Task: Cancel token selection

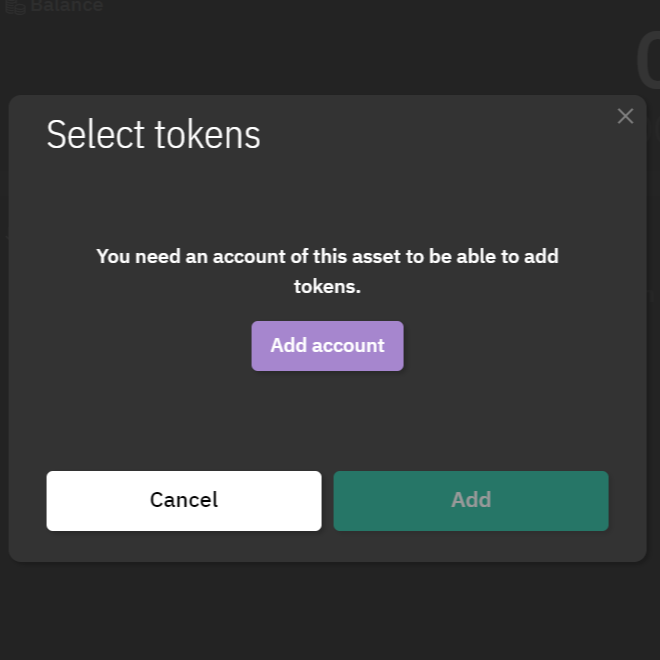Action: click(x=184, y=500)
